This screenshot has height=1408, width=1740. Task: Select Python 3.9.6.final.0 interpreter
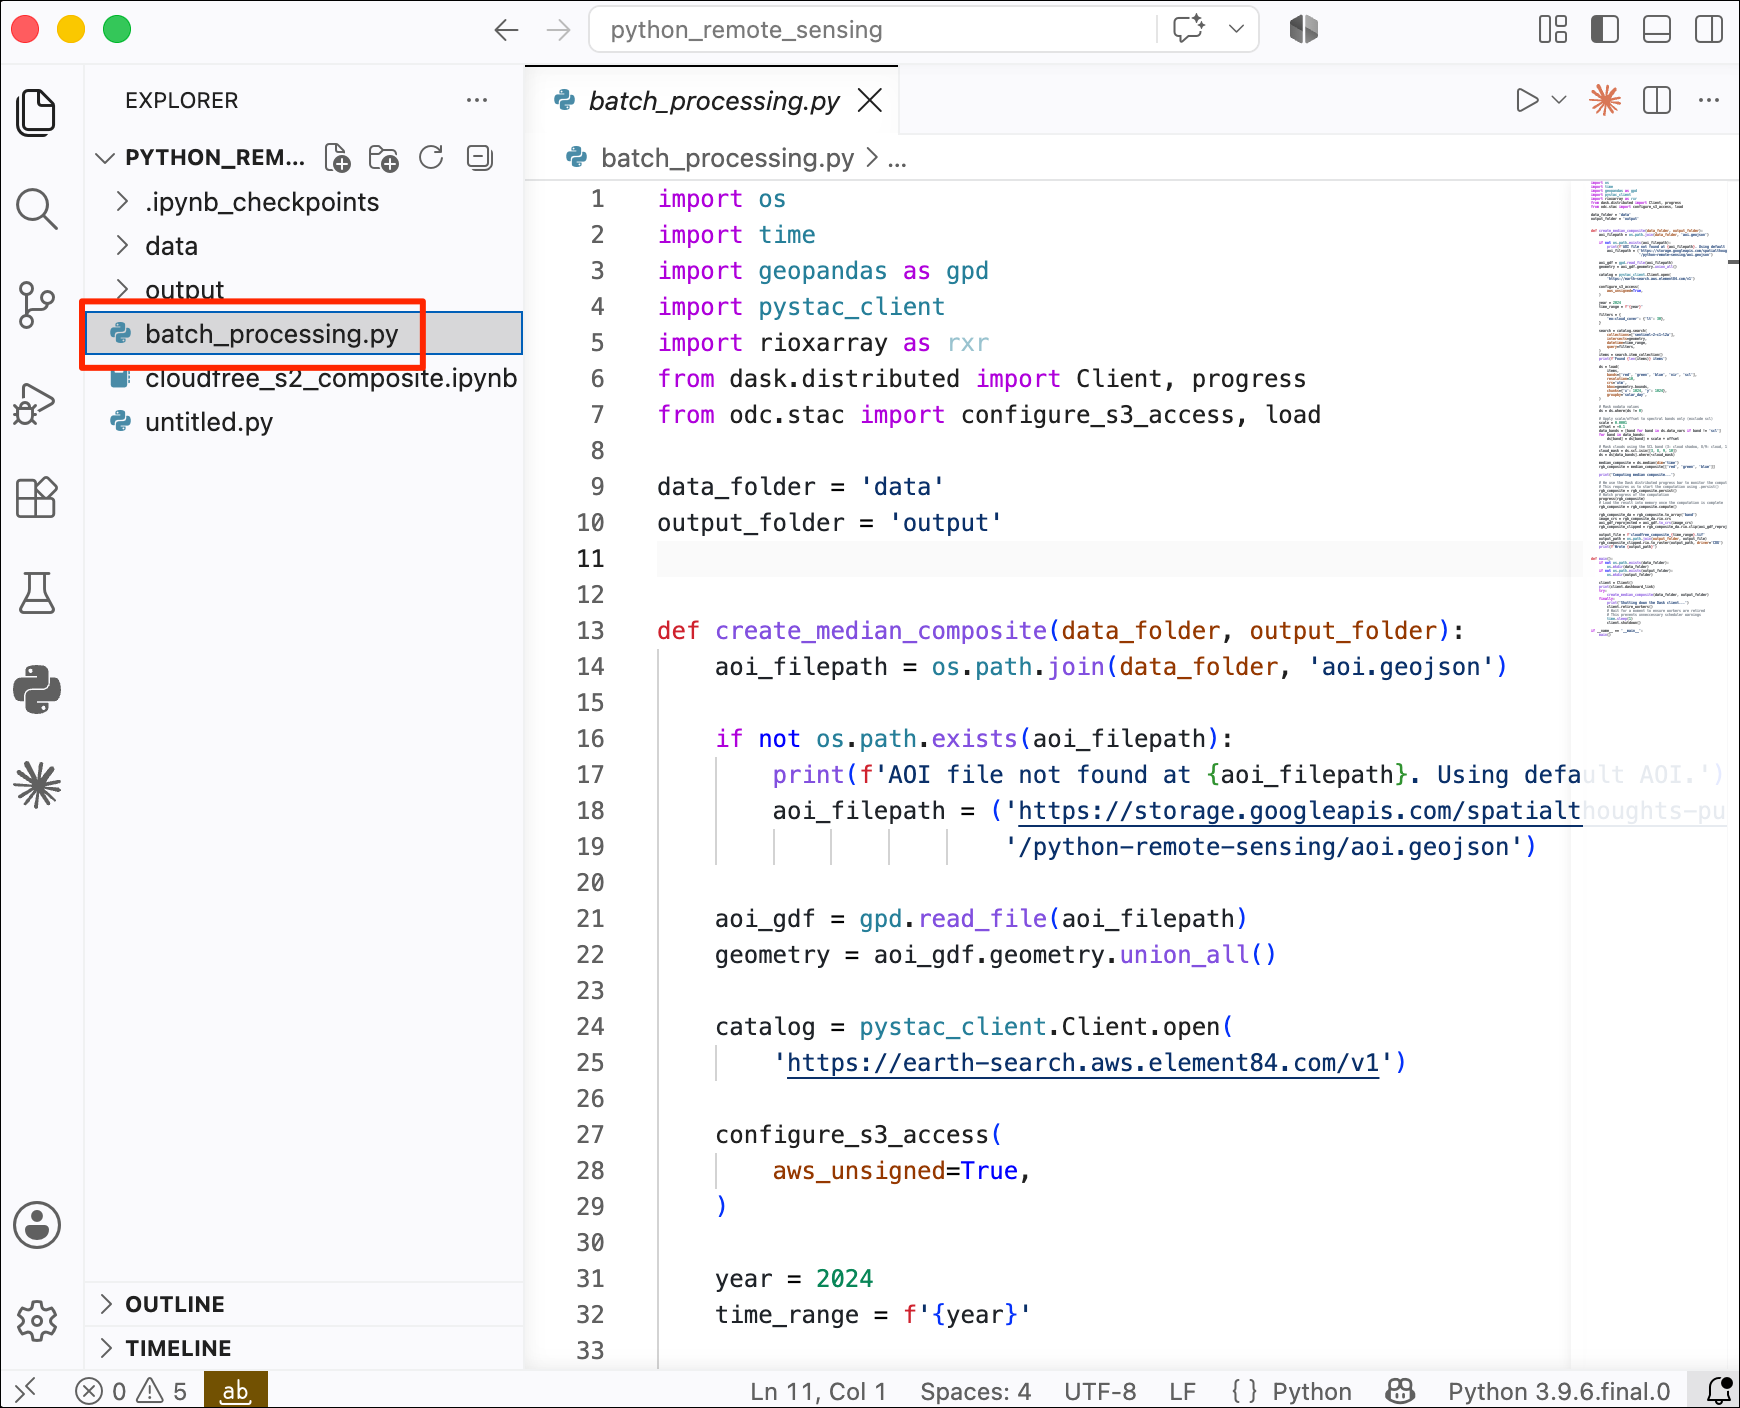coord(1559,1391)
